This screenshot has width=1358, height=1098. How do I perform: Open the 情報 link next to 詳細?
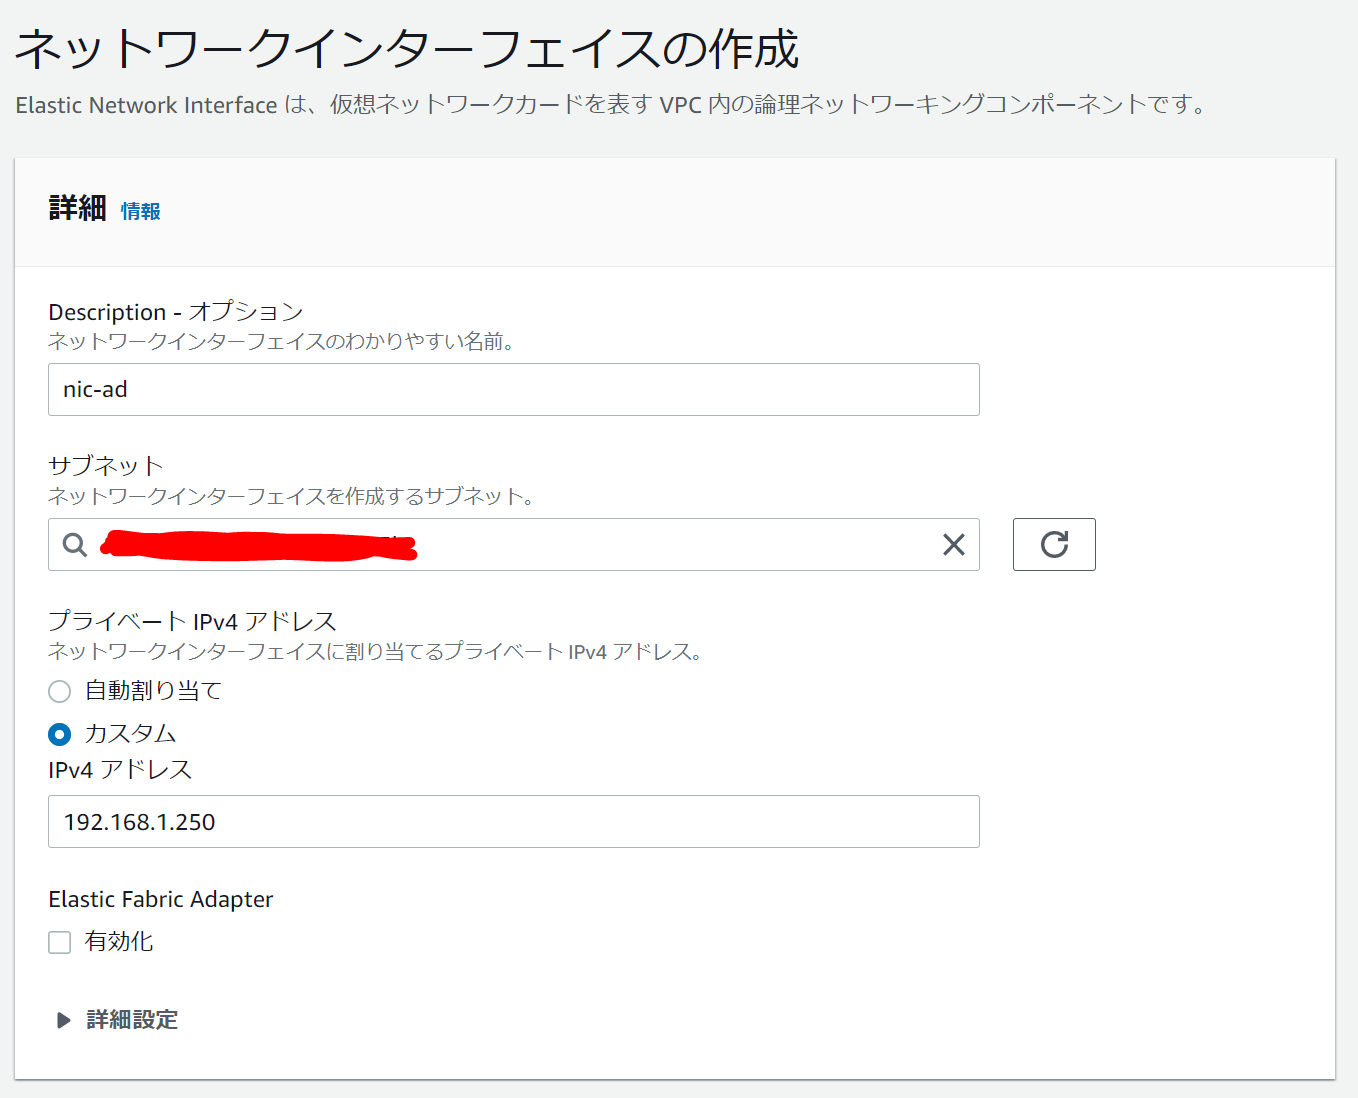pos(141,211)
